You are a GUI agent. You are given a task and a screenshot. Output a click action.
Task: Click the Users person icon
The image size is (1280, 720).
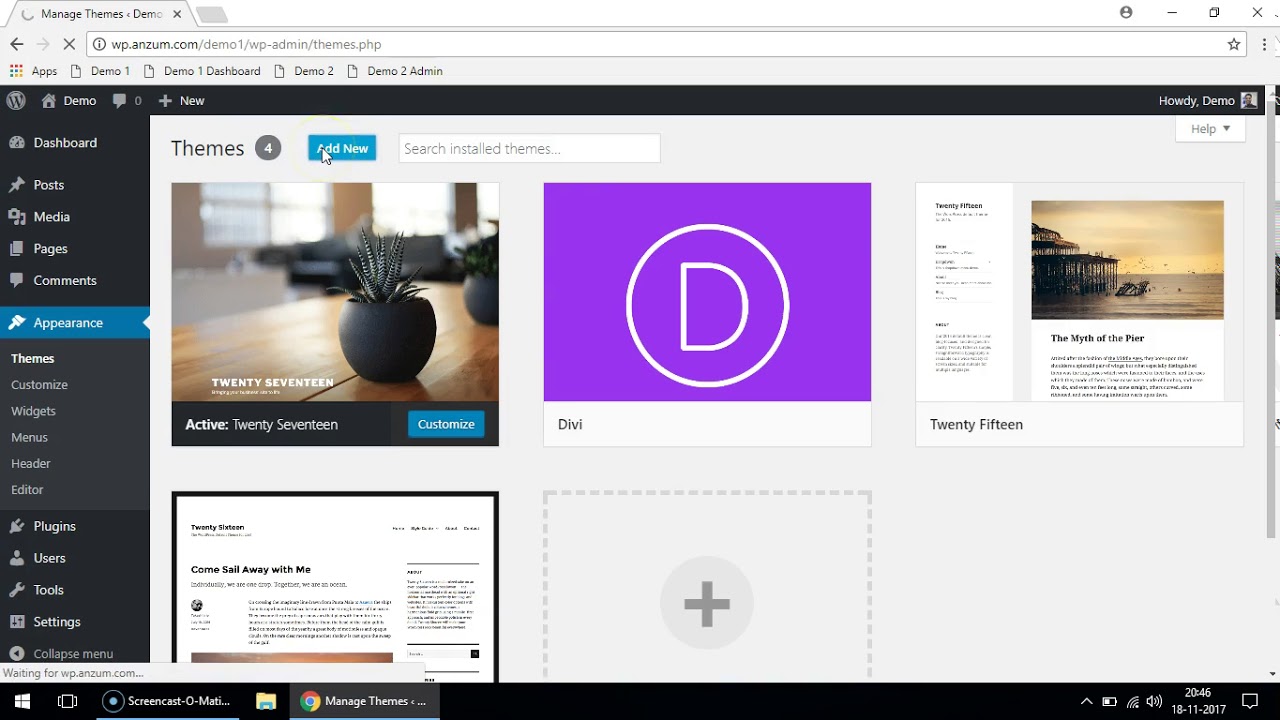(x=16, y=558)
